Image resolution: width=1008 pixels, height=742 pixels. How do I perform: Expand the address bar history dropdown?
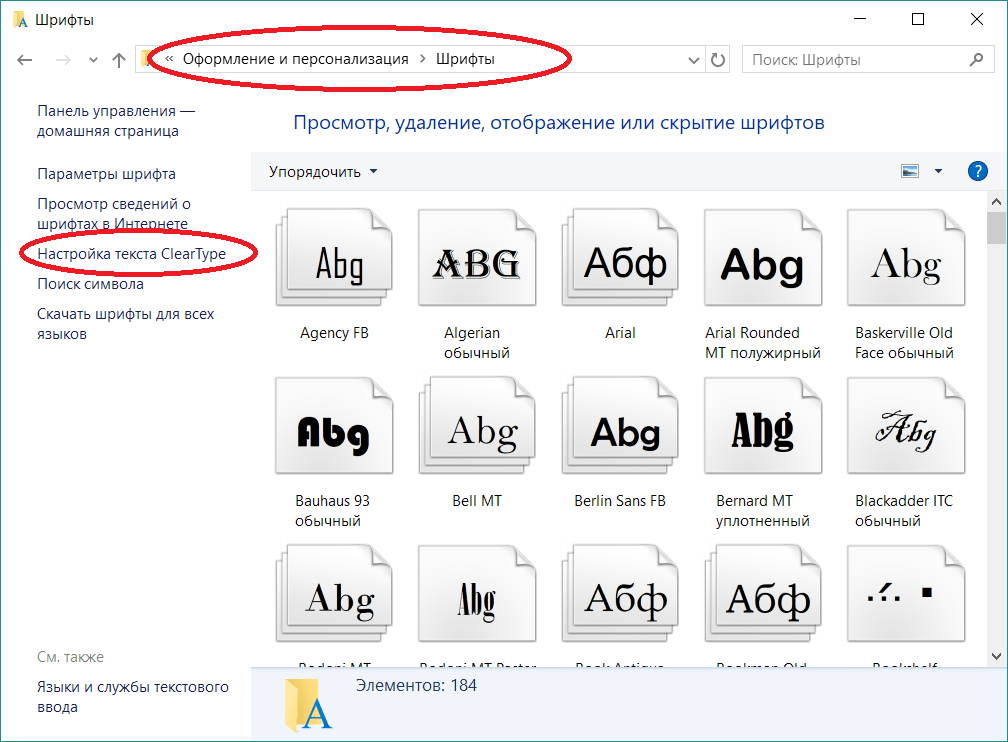pyautogui.click(x=694, y=60)
